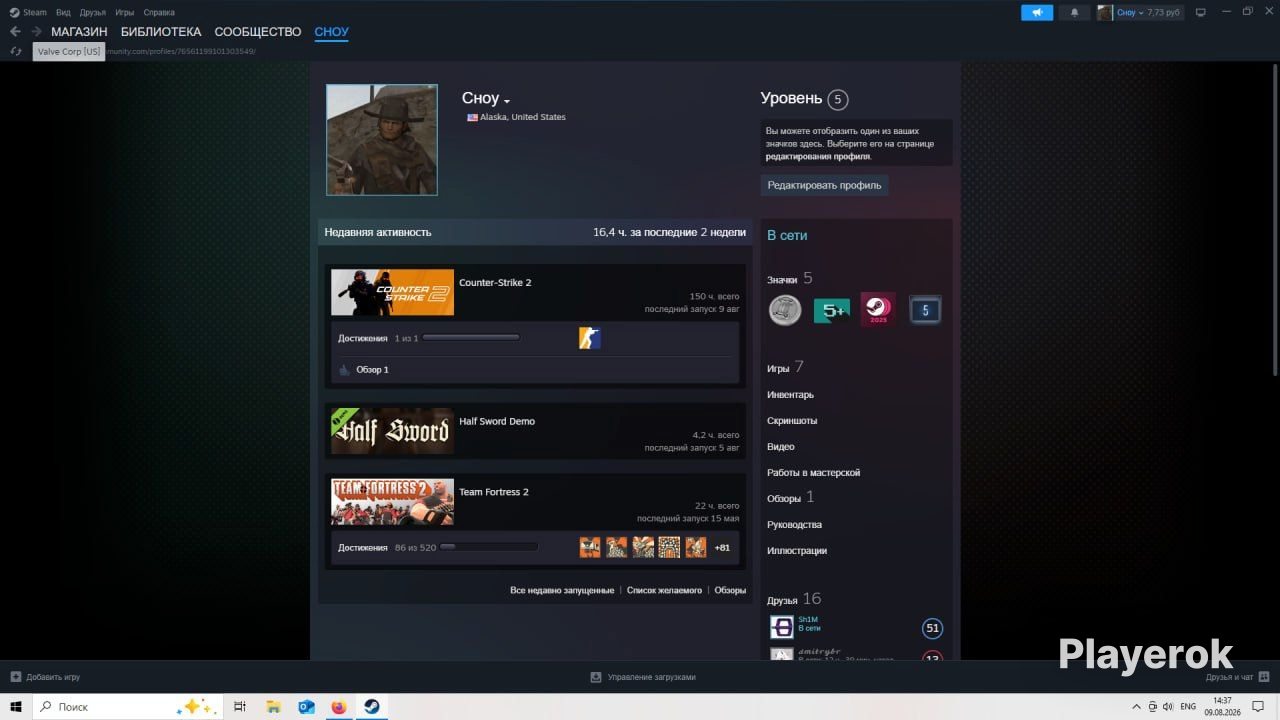Viewport: 1280px width, 720px height.
Task: Switch to the МАГАЗИН tab
Action: [79, 32]
